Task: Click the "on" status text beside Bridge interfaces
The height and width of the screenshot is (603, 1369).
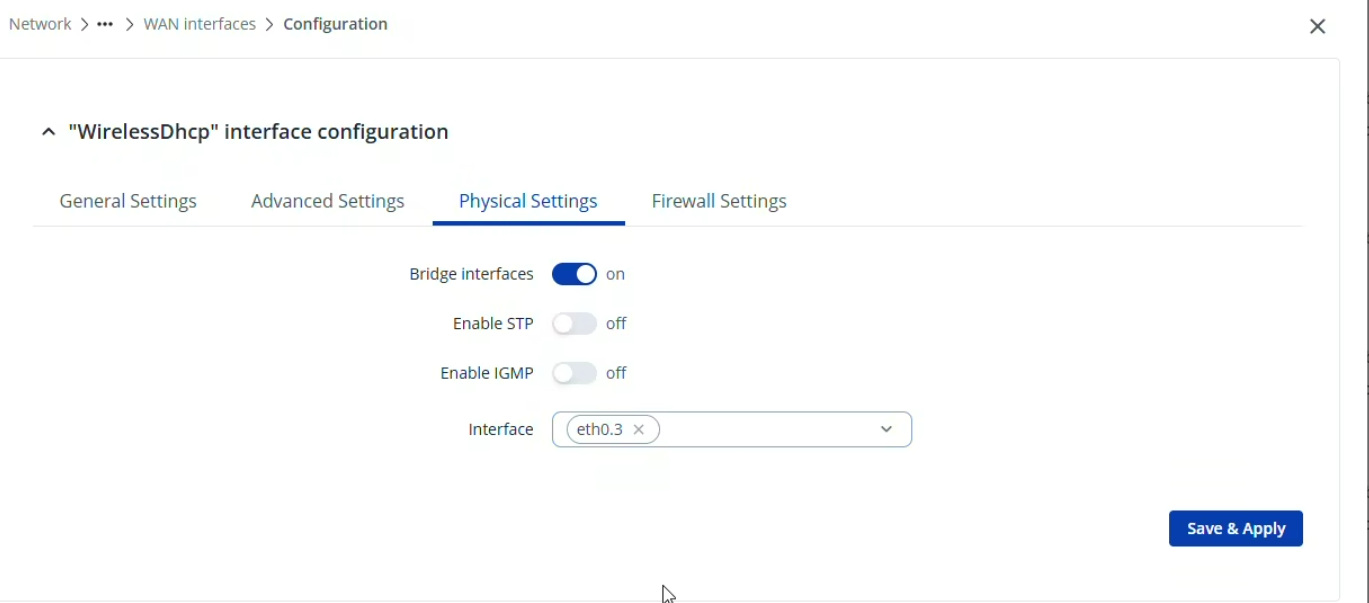Action: tap(615, 274)
